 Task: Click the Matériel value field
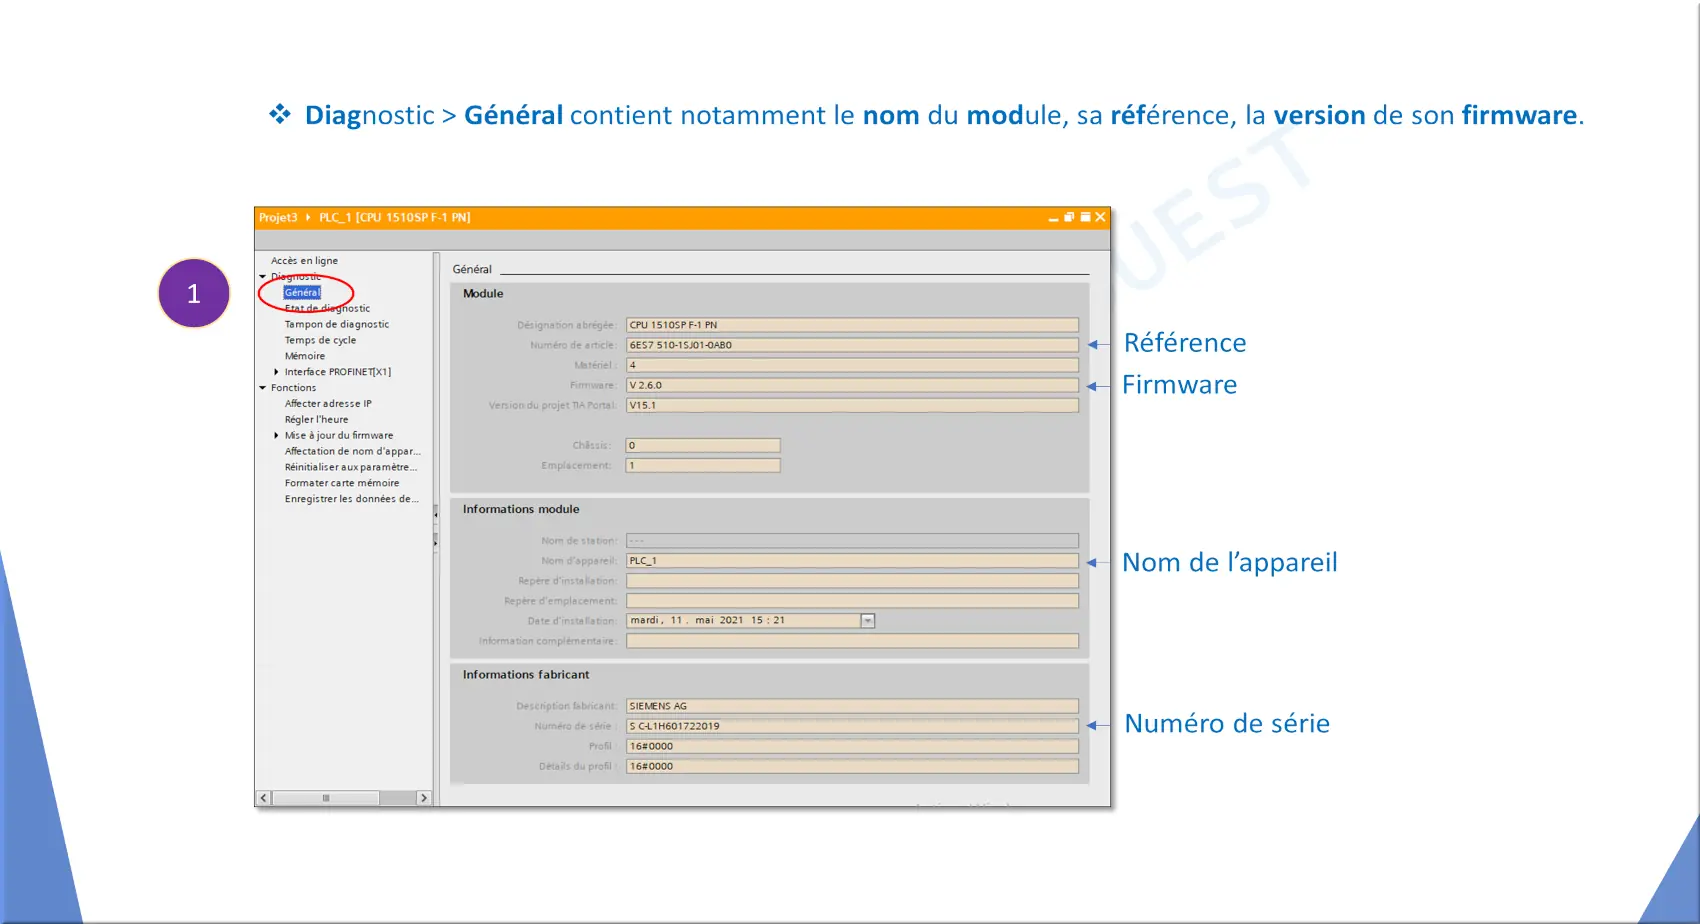coord(852,365)
